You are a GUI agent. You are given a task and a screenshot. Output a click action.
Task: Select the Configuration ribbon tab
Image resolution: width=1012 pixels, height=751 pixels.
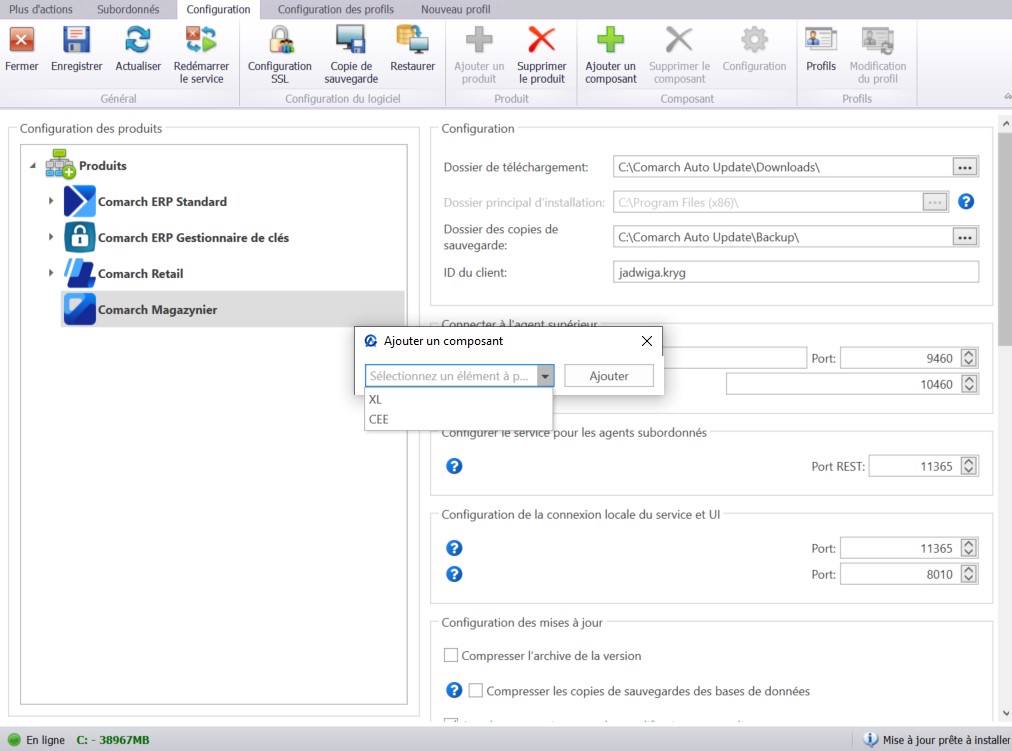click(x=218, y=9)
